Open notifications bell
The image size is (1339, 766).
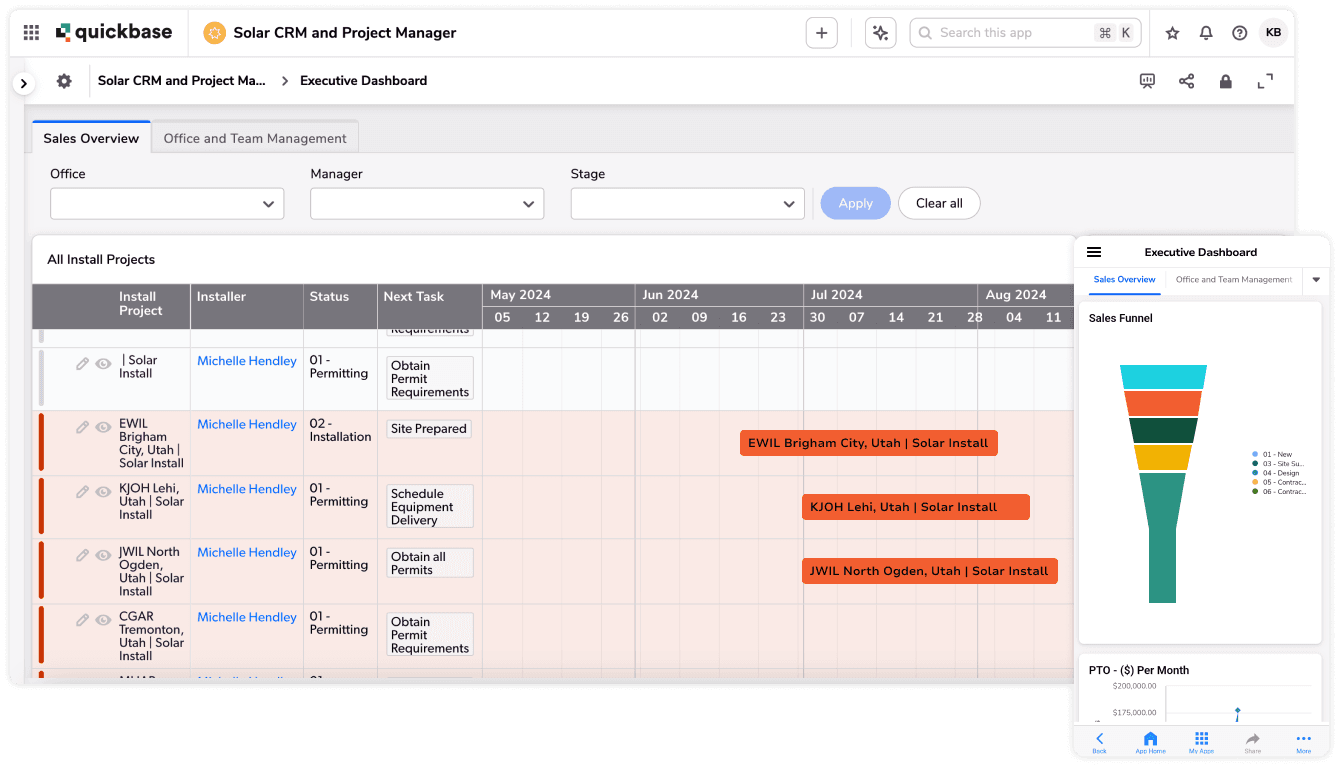pyautogui.click(x=1206, y=33)
